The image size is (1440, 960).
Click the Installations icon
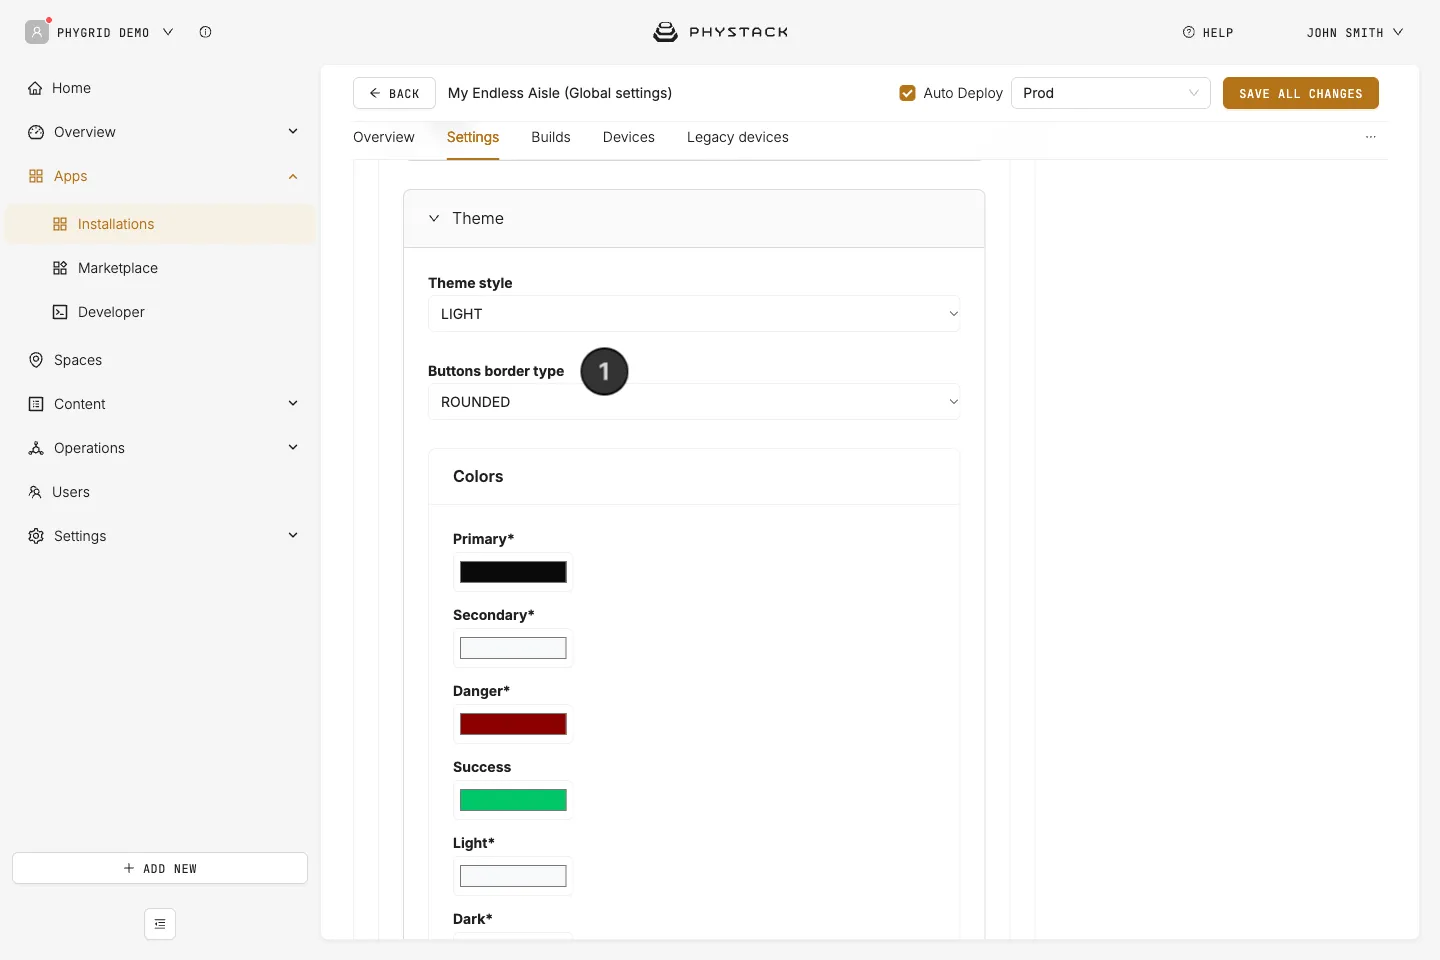tap(60, 224)
